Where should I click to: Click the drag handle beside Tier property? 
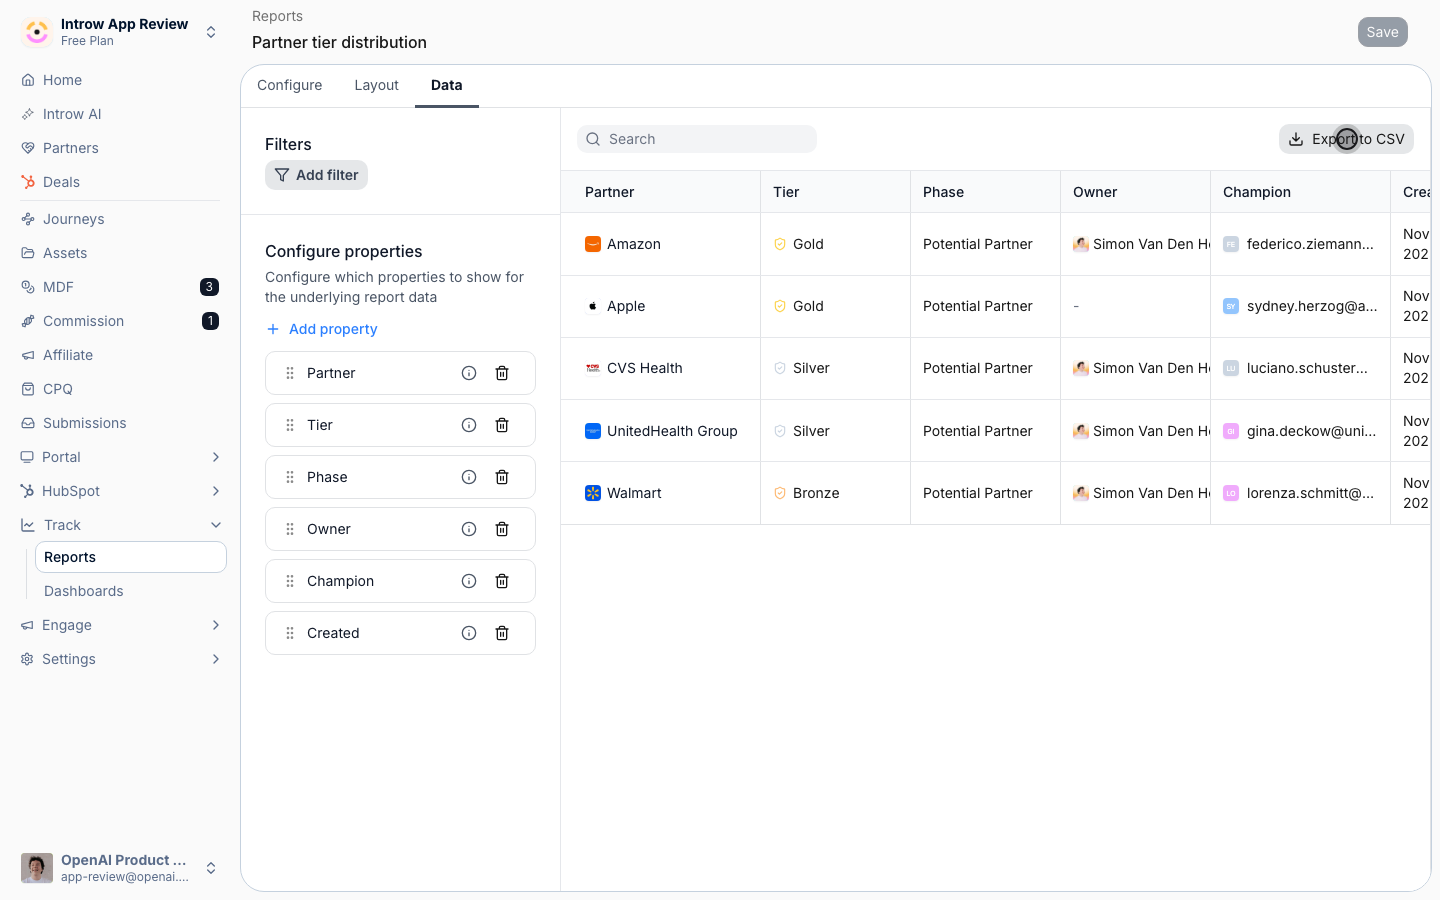tap(290, 425)
